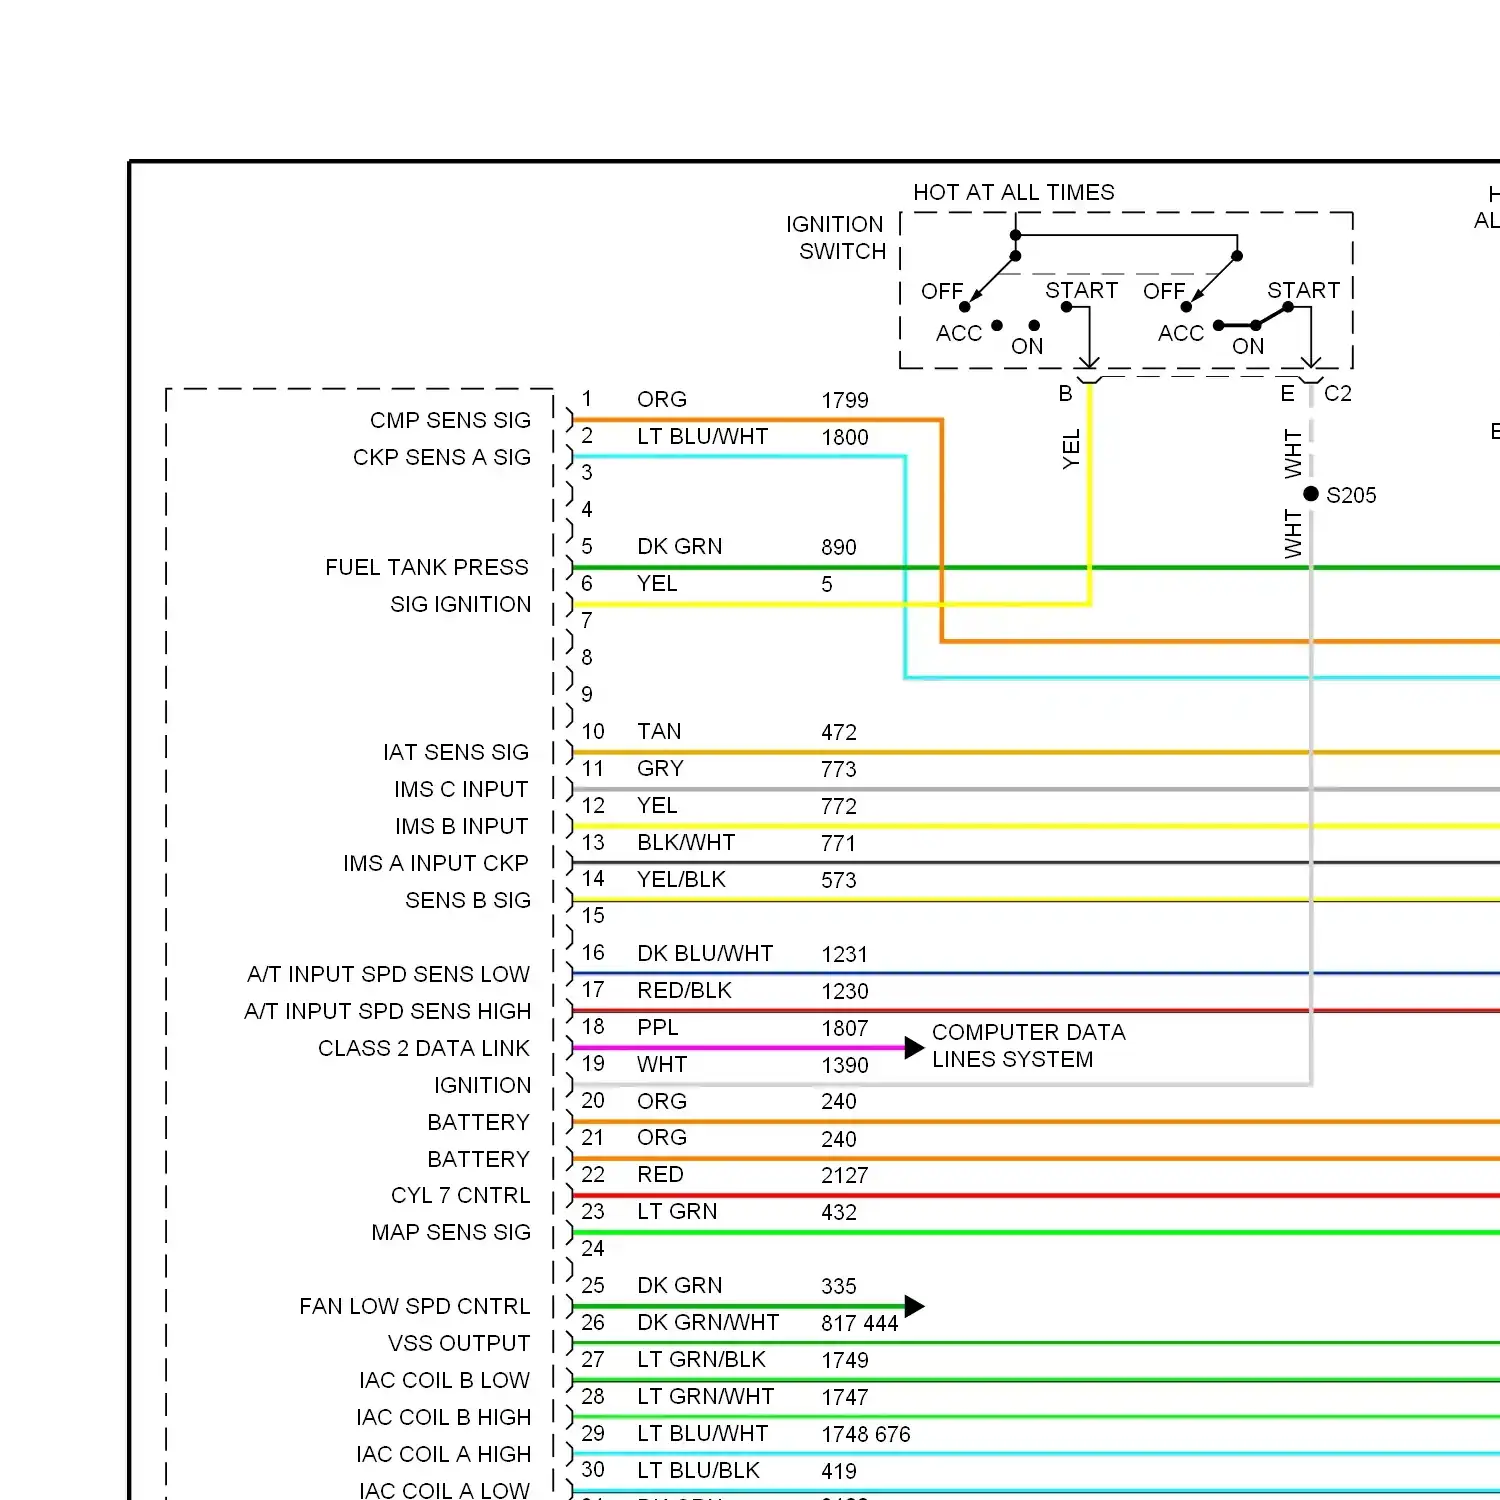
Task: Click RED wire color on pin 22
Action: (x=660, y=1174)
